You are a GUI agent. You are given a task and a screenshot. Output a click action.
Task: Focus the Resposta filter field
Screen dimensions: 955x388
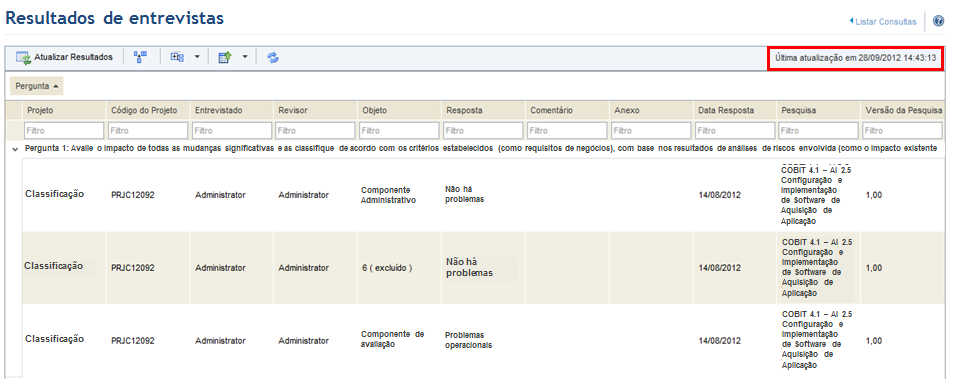484,130
